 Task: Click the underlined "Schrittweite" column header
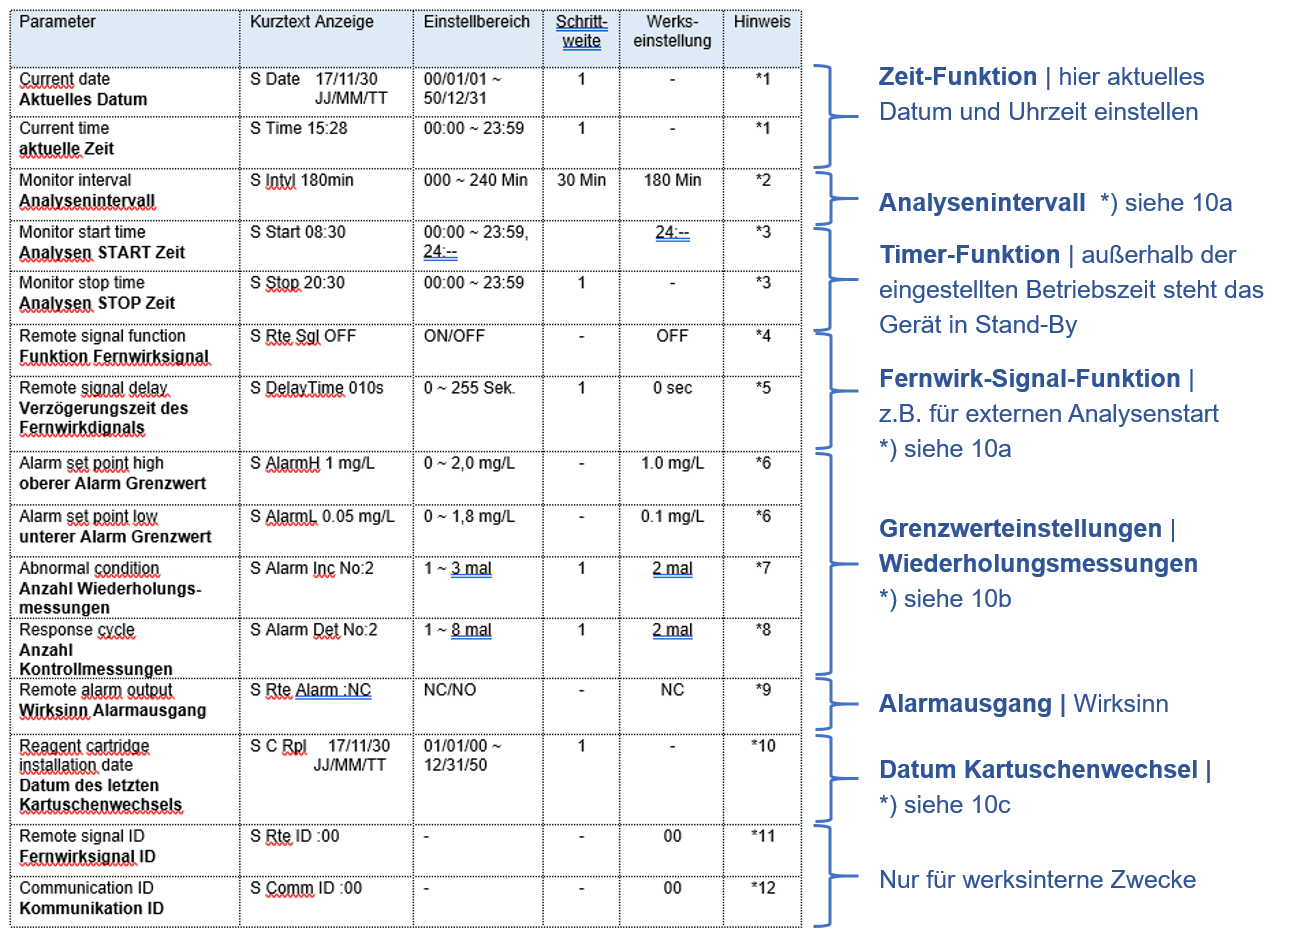[581, 31]
